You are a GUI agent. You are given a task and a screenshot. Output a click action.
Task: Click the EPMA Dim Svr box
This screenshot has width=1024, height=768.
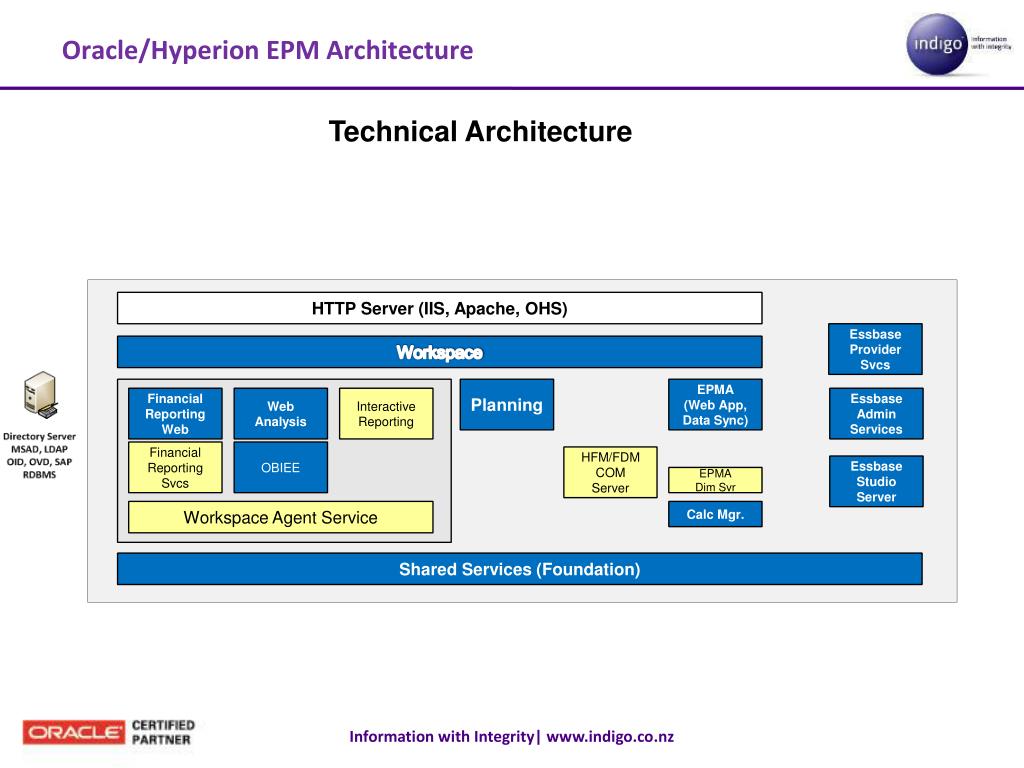coord(715,480)
